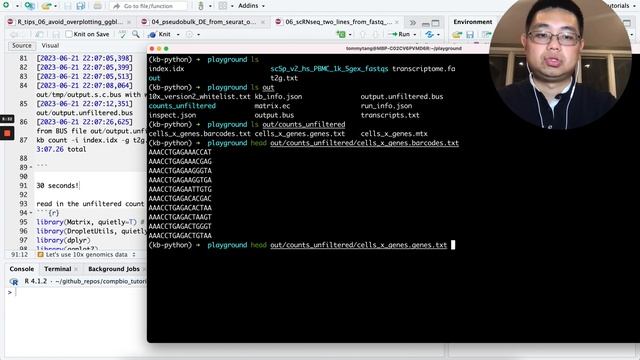This screenshot has height=360, width=640.
Task: Click the spell check ABC icon
Action: 122,35
